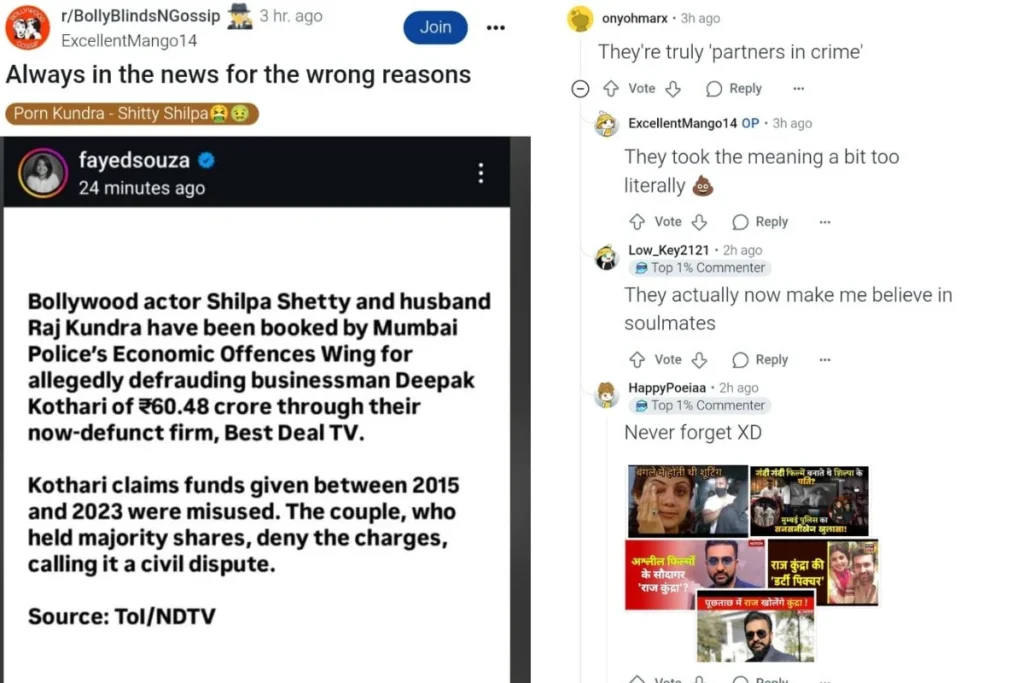Downvote ExcellentMango14's 'literally' comment
Screen dimensions: 1024x683
point(699,222)
